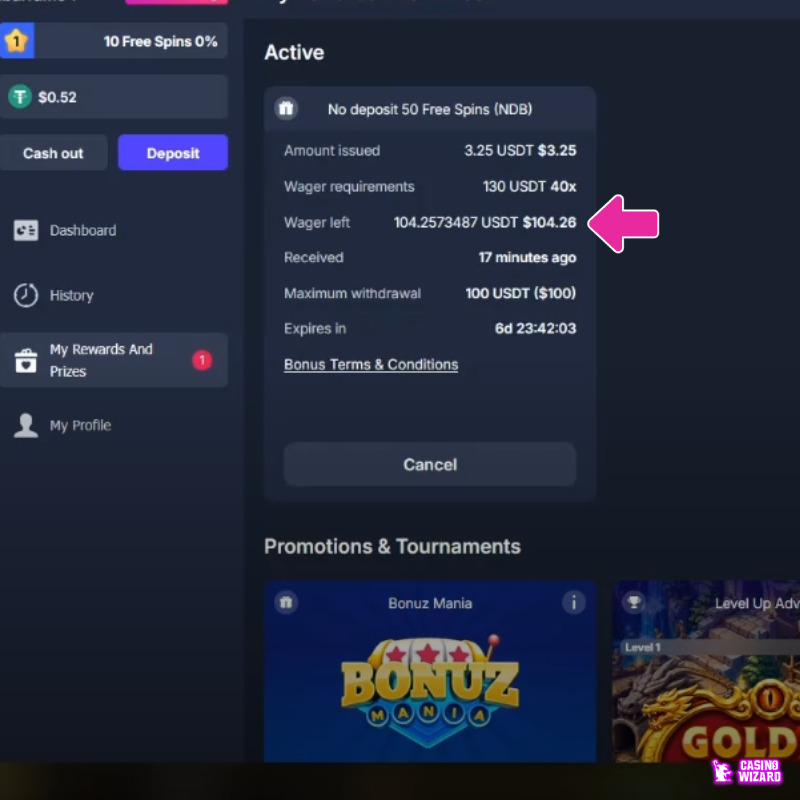
Task: Click the "130 USDT 40x" wager value
Action: (530, 186)
